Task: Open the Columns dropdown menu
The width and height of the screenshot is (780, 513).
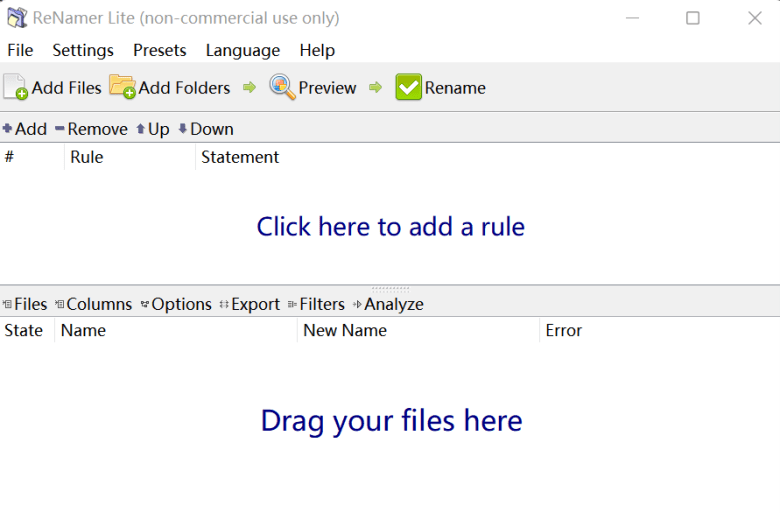Action: (94, 304)
